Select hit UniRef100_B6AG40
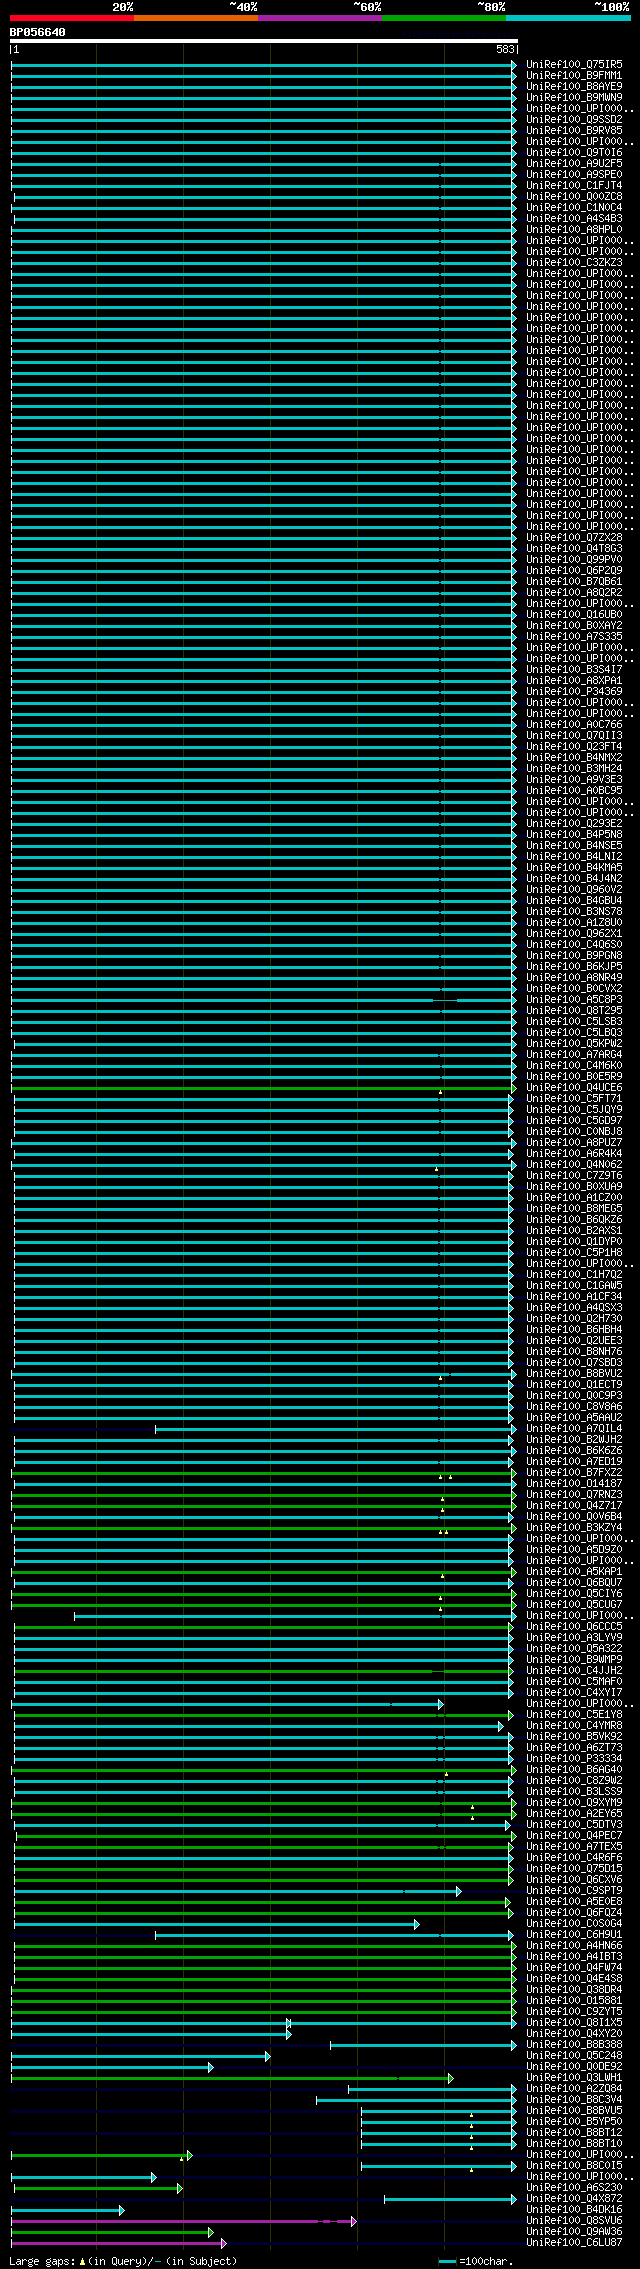This screenshot has height=2269, width=640. pyautogui.click(x=574, y=1769)
